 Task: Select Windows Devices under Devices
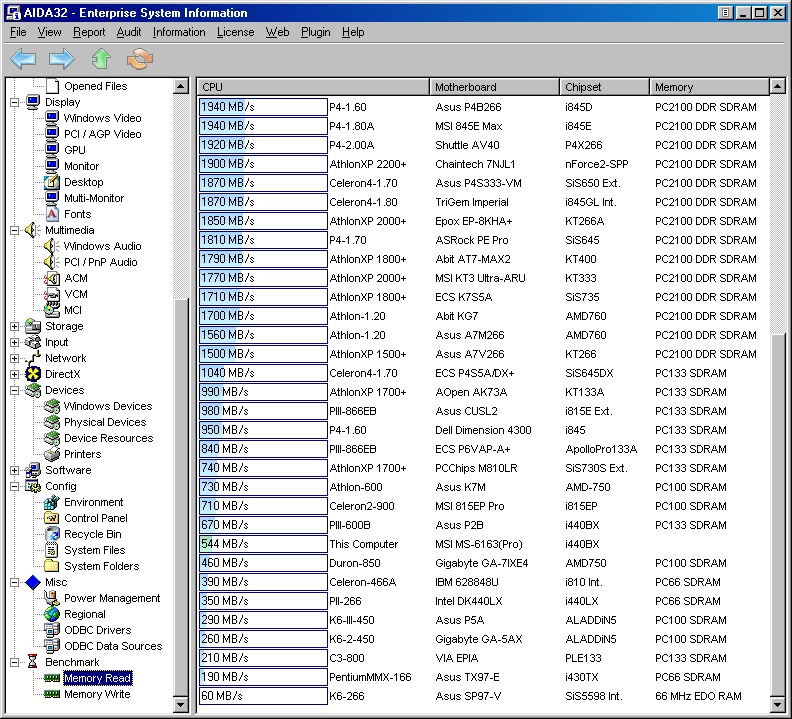click(x=107, y=406)
